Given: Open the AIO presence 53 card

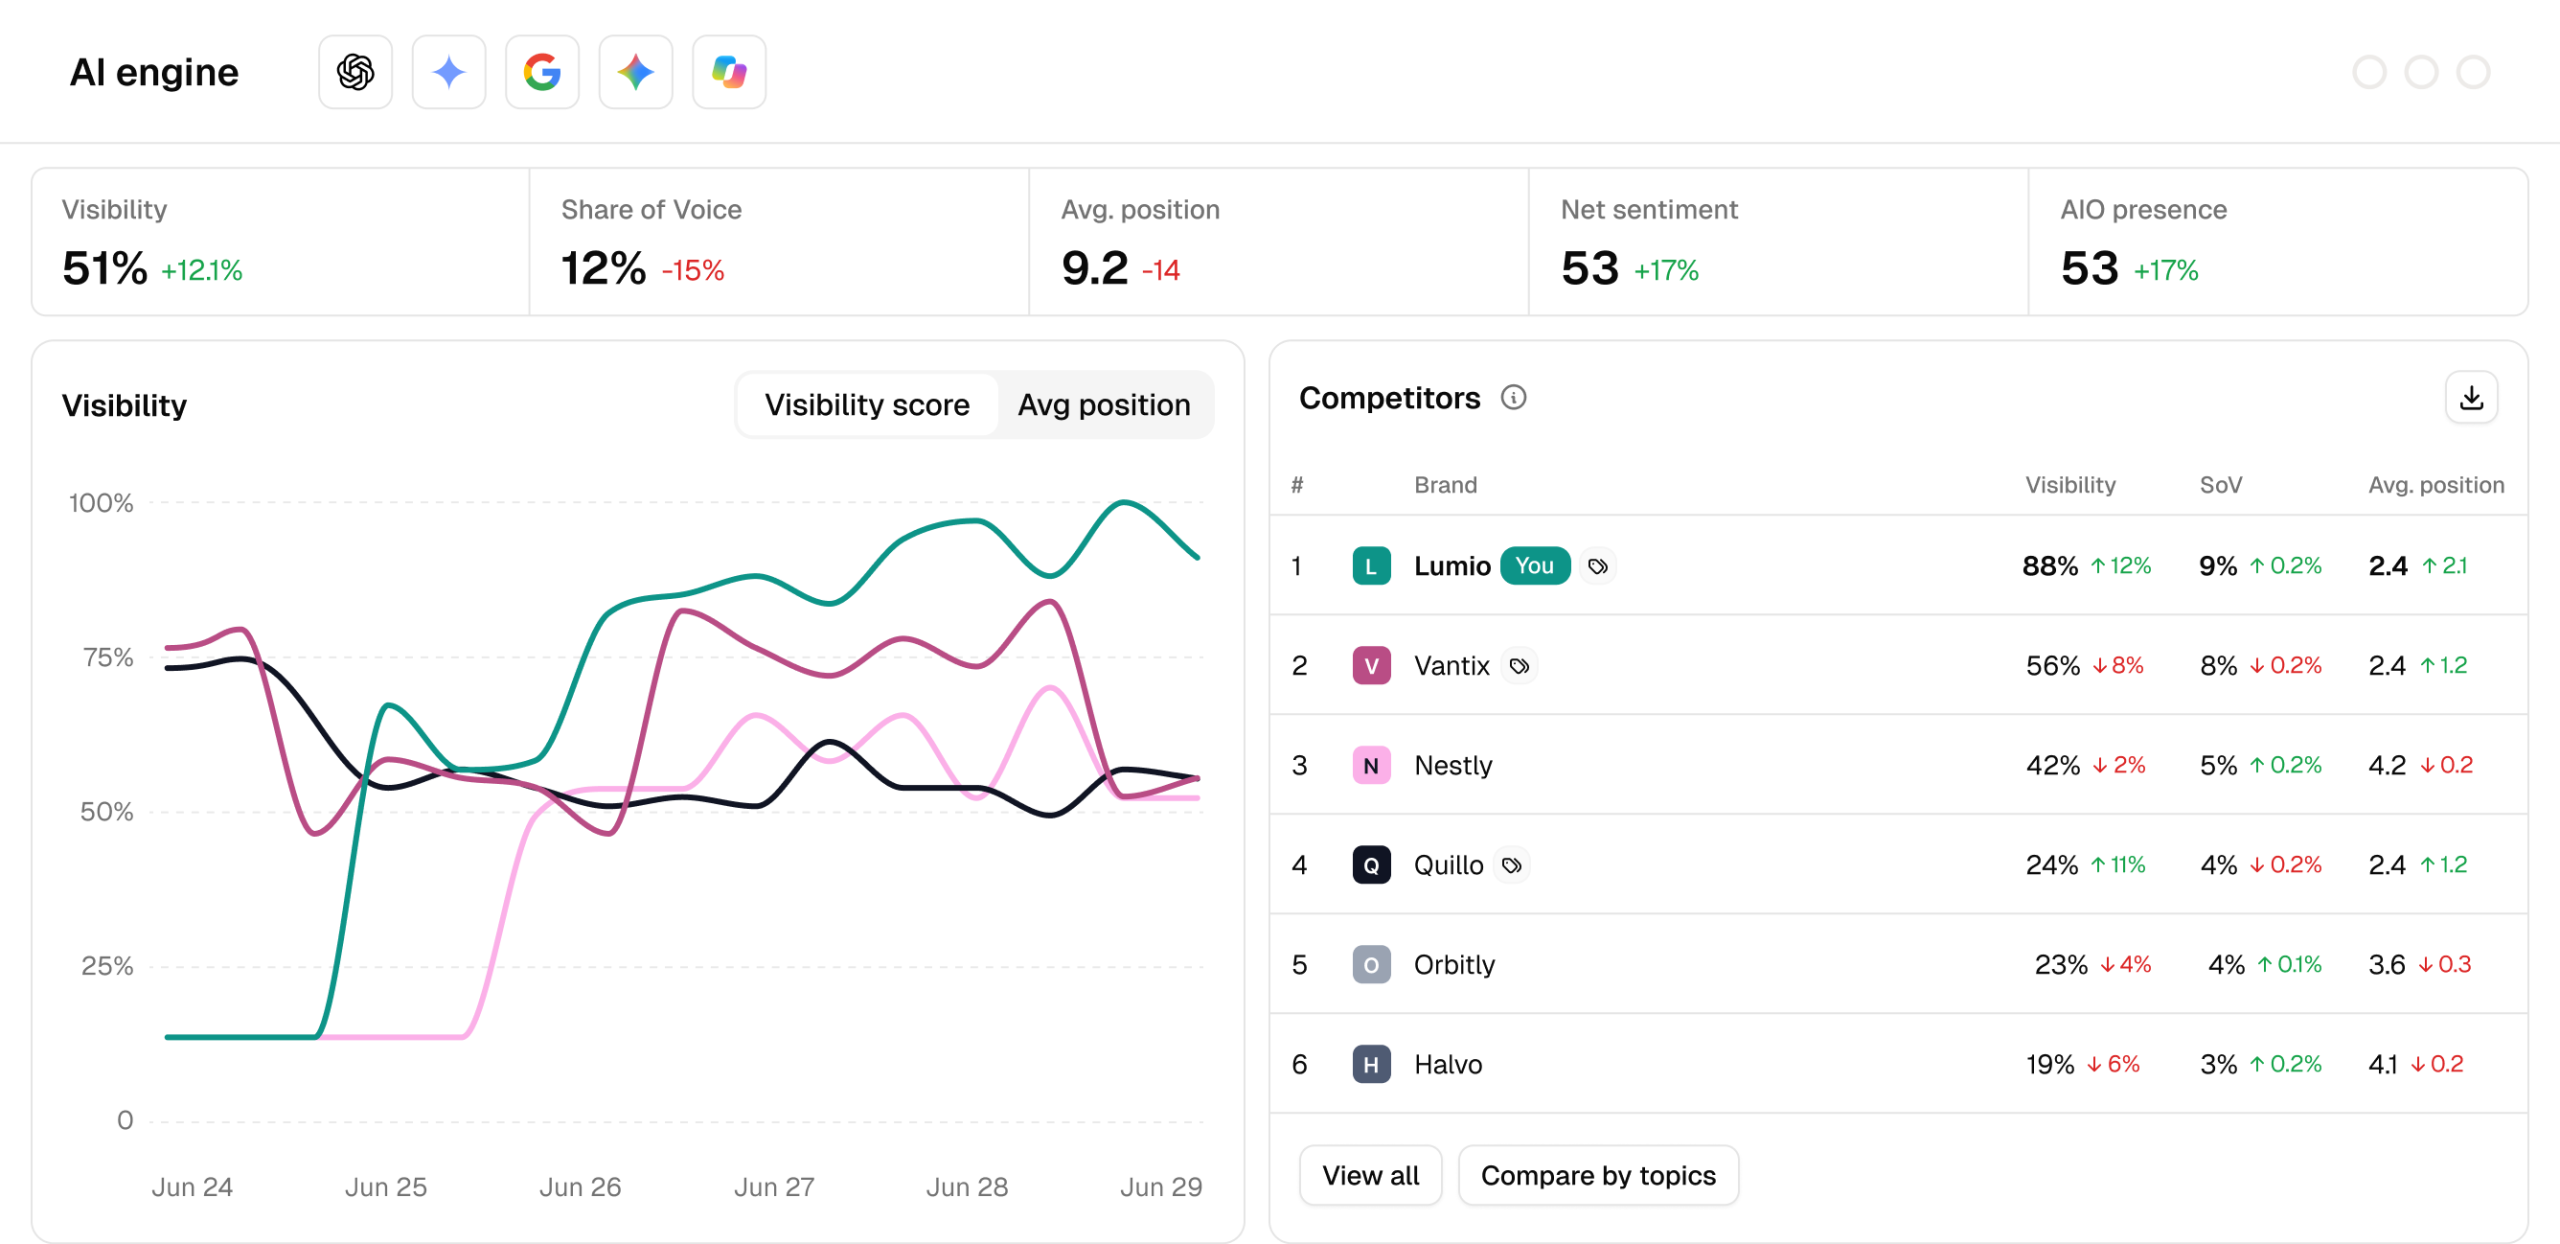Looking at the screenshot, I should pyautogui.click(x=2277, y=242).
